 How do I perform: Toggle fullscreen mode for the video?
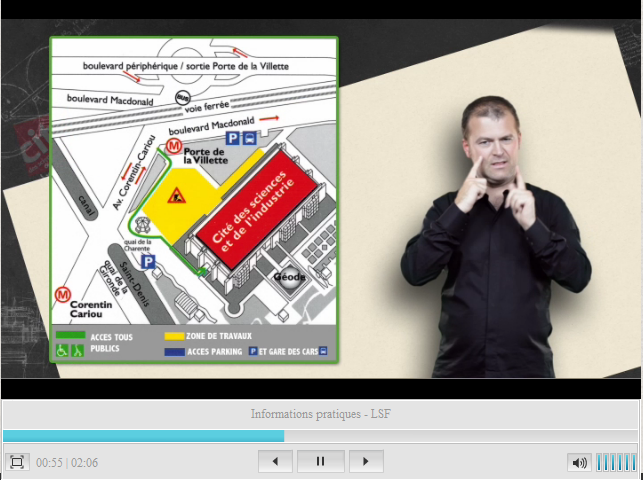[16, 462]
